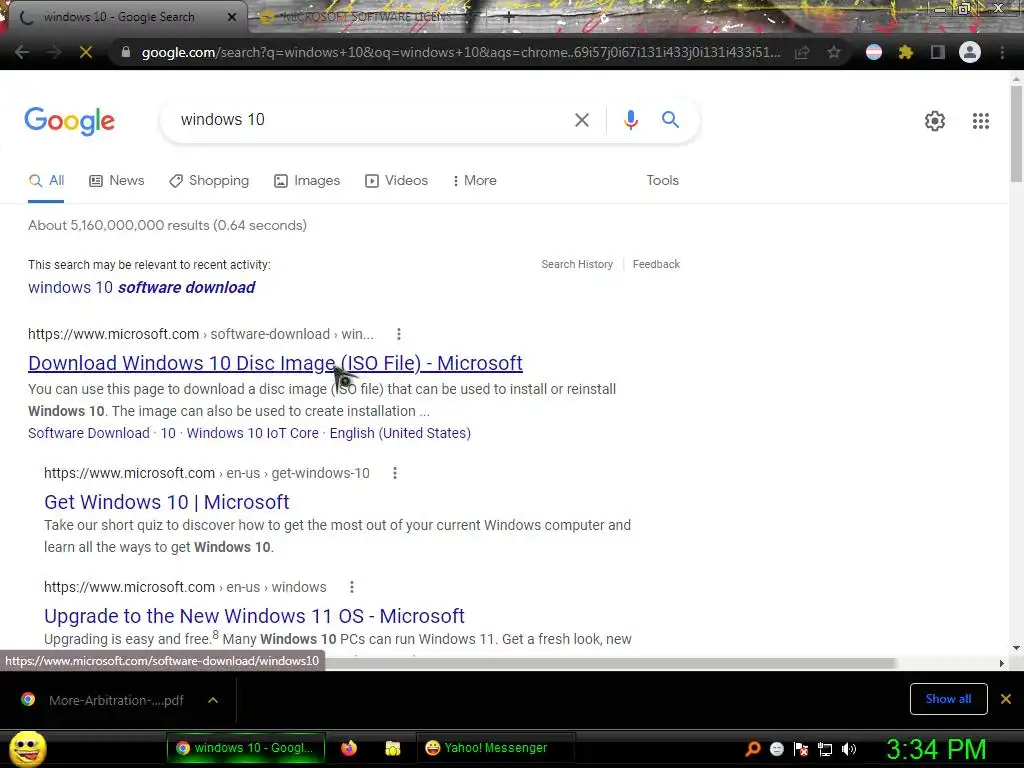Switch to News results
The height and width of the screenshot is (768, 1024).
tap(117, 181)
